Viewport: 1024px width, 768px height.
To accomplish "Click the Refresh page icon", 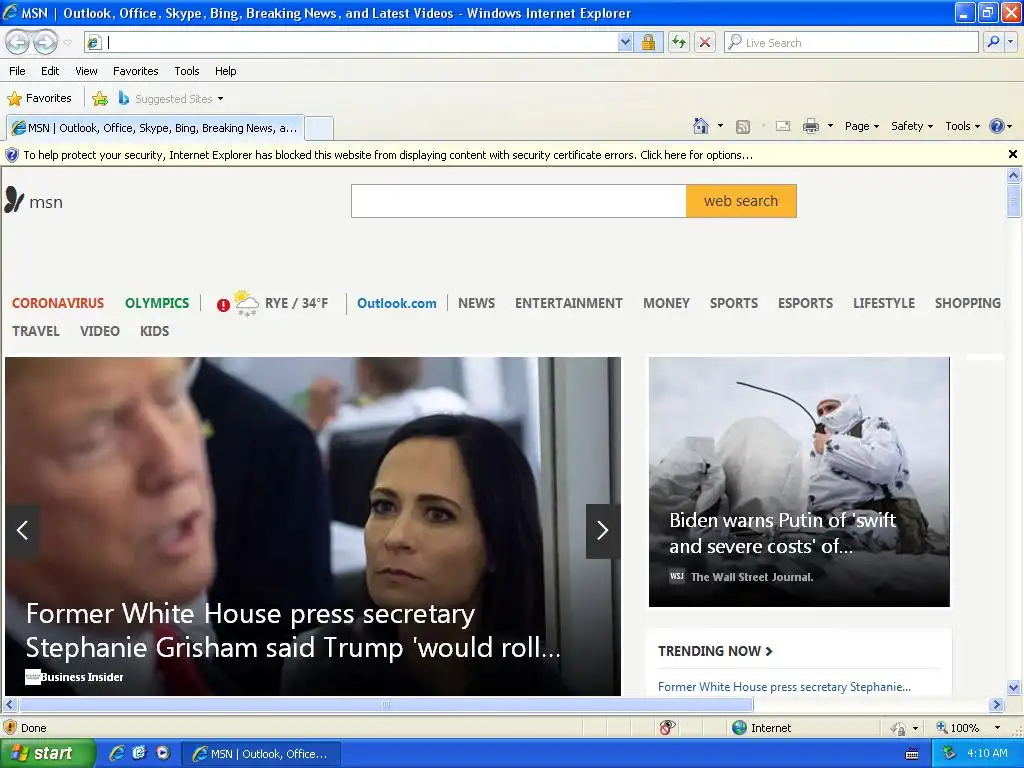I will coord(679,42).
